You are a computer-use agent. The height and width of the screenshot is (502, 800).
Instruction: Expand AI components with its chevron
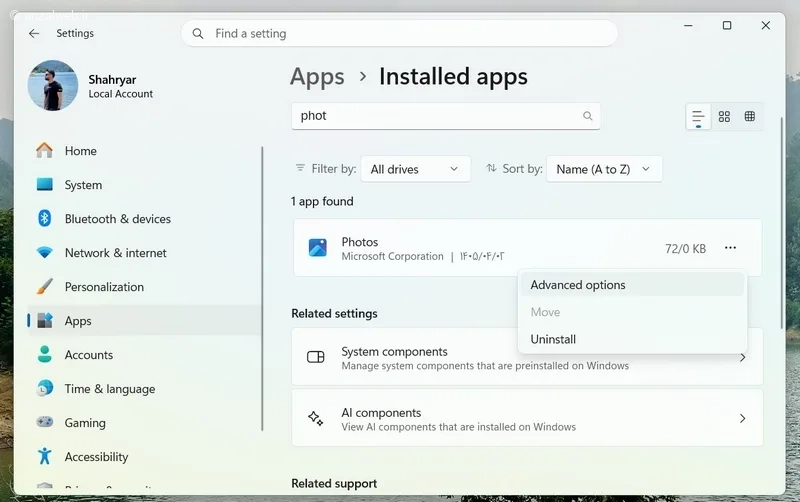(742, 418)
